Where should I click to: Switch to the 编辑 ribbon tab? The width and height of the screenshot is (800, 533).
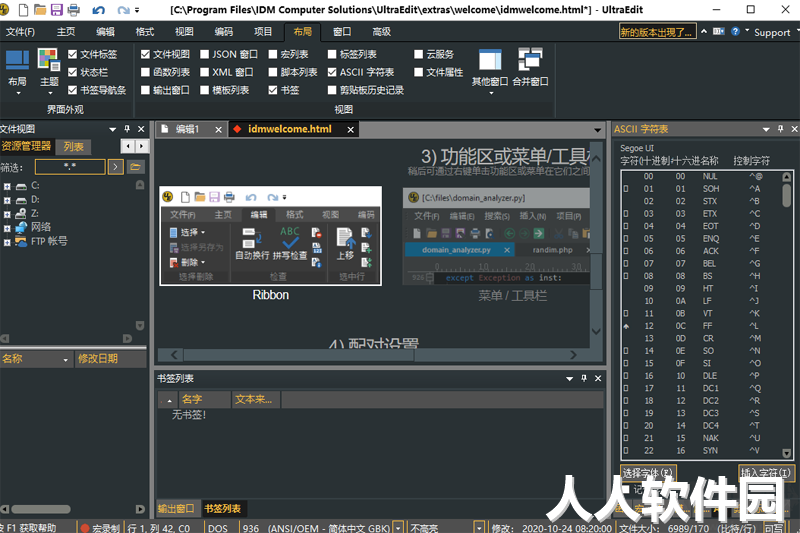(106, 32)
